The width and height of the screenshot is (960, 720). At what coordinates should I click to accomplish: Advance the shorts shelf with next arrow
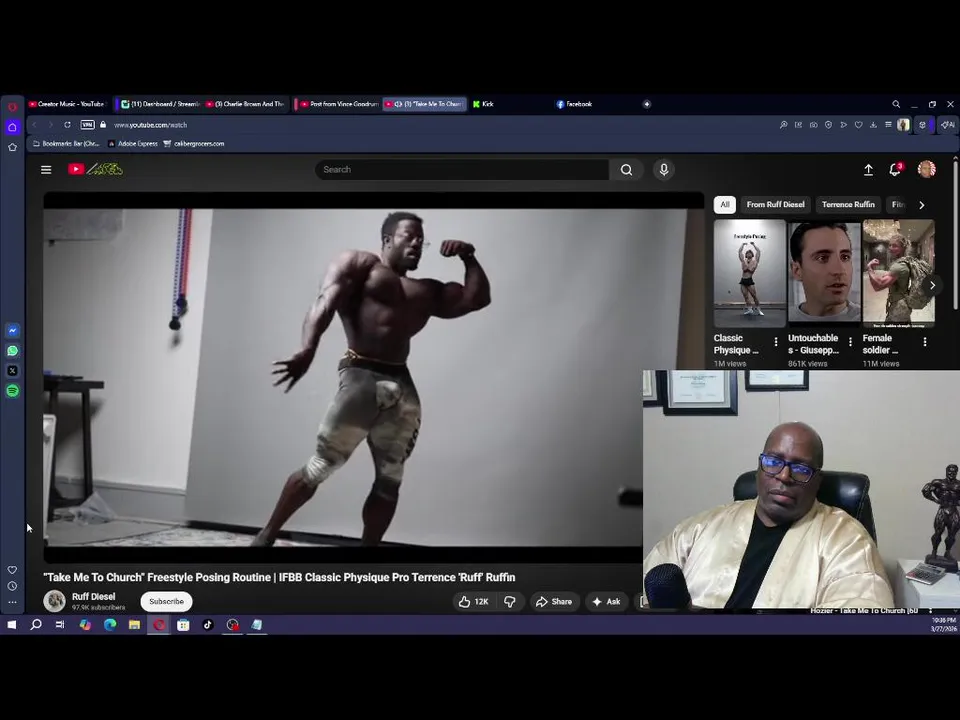[932, 285]
